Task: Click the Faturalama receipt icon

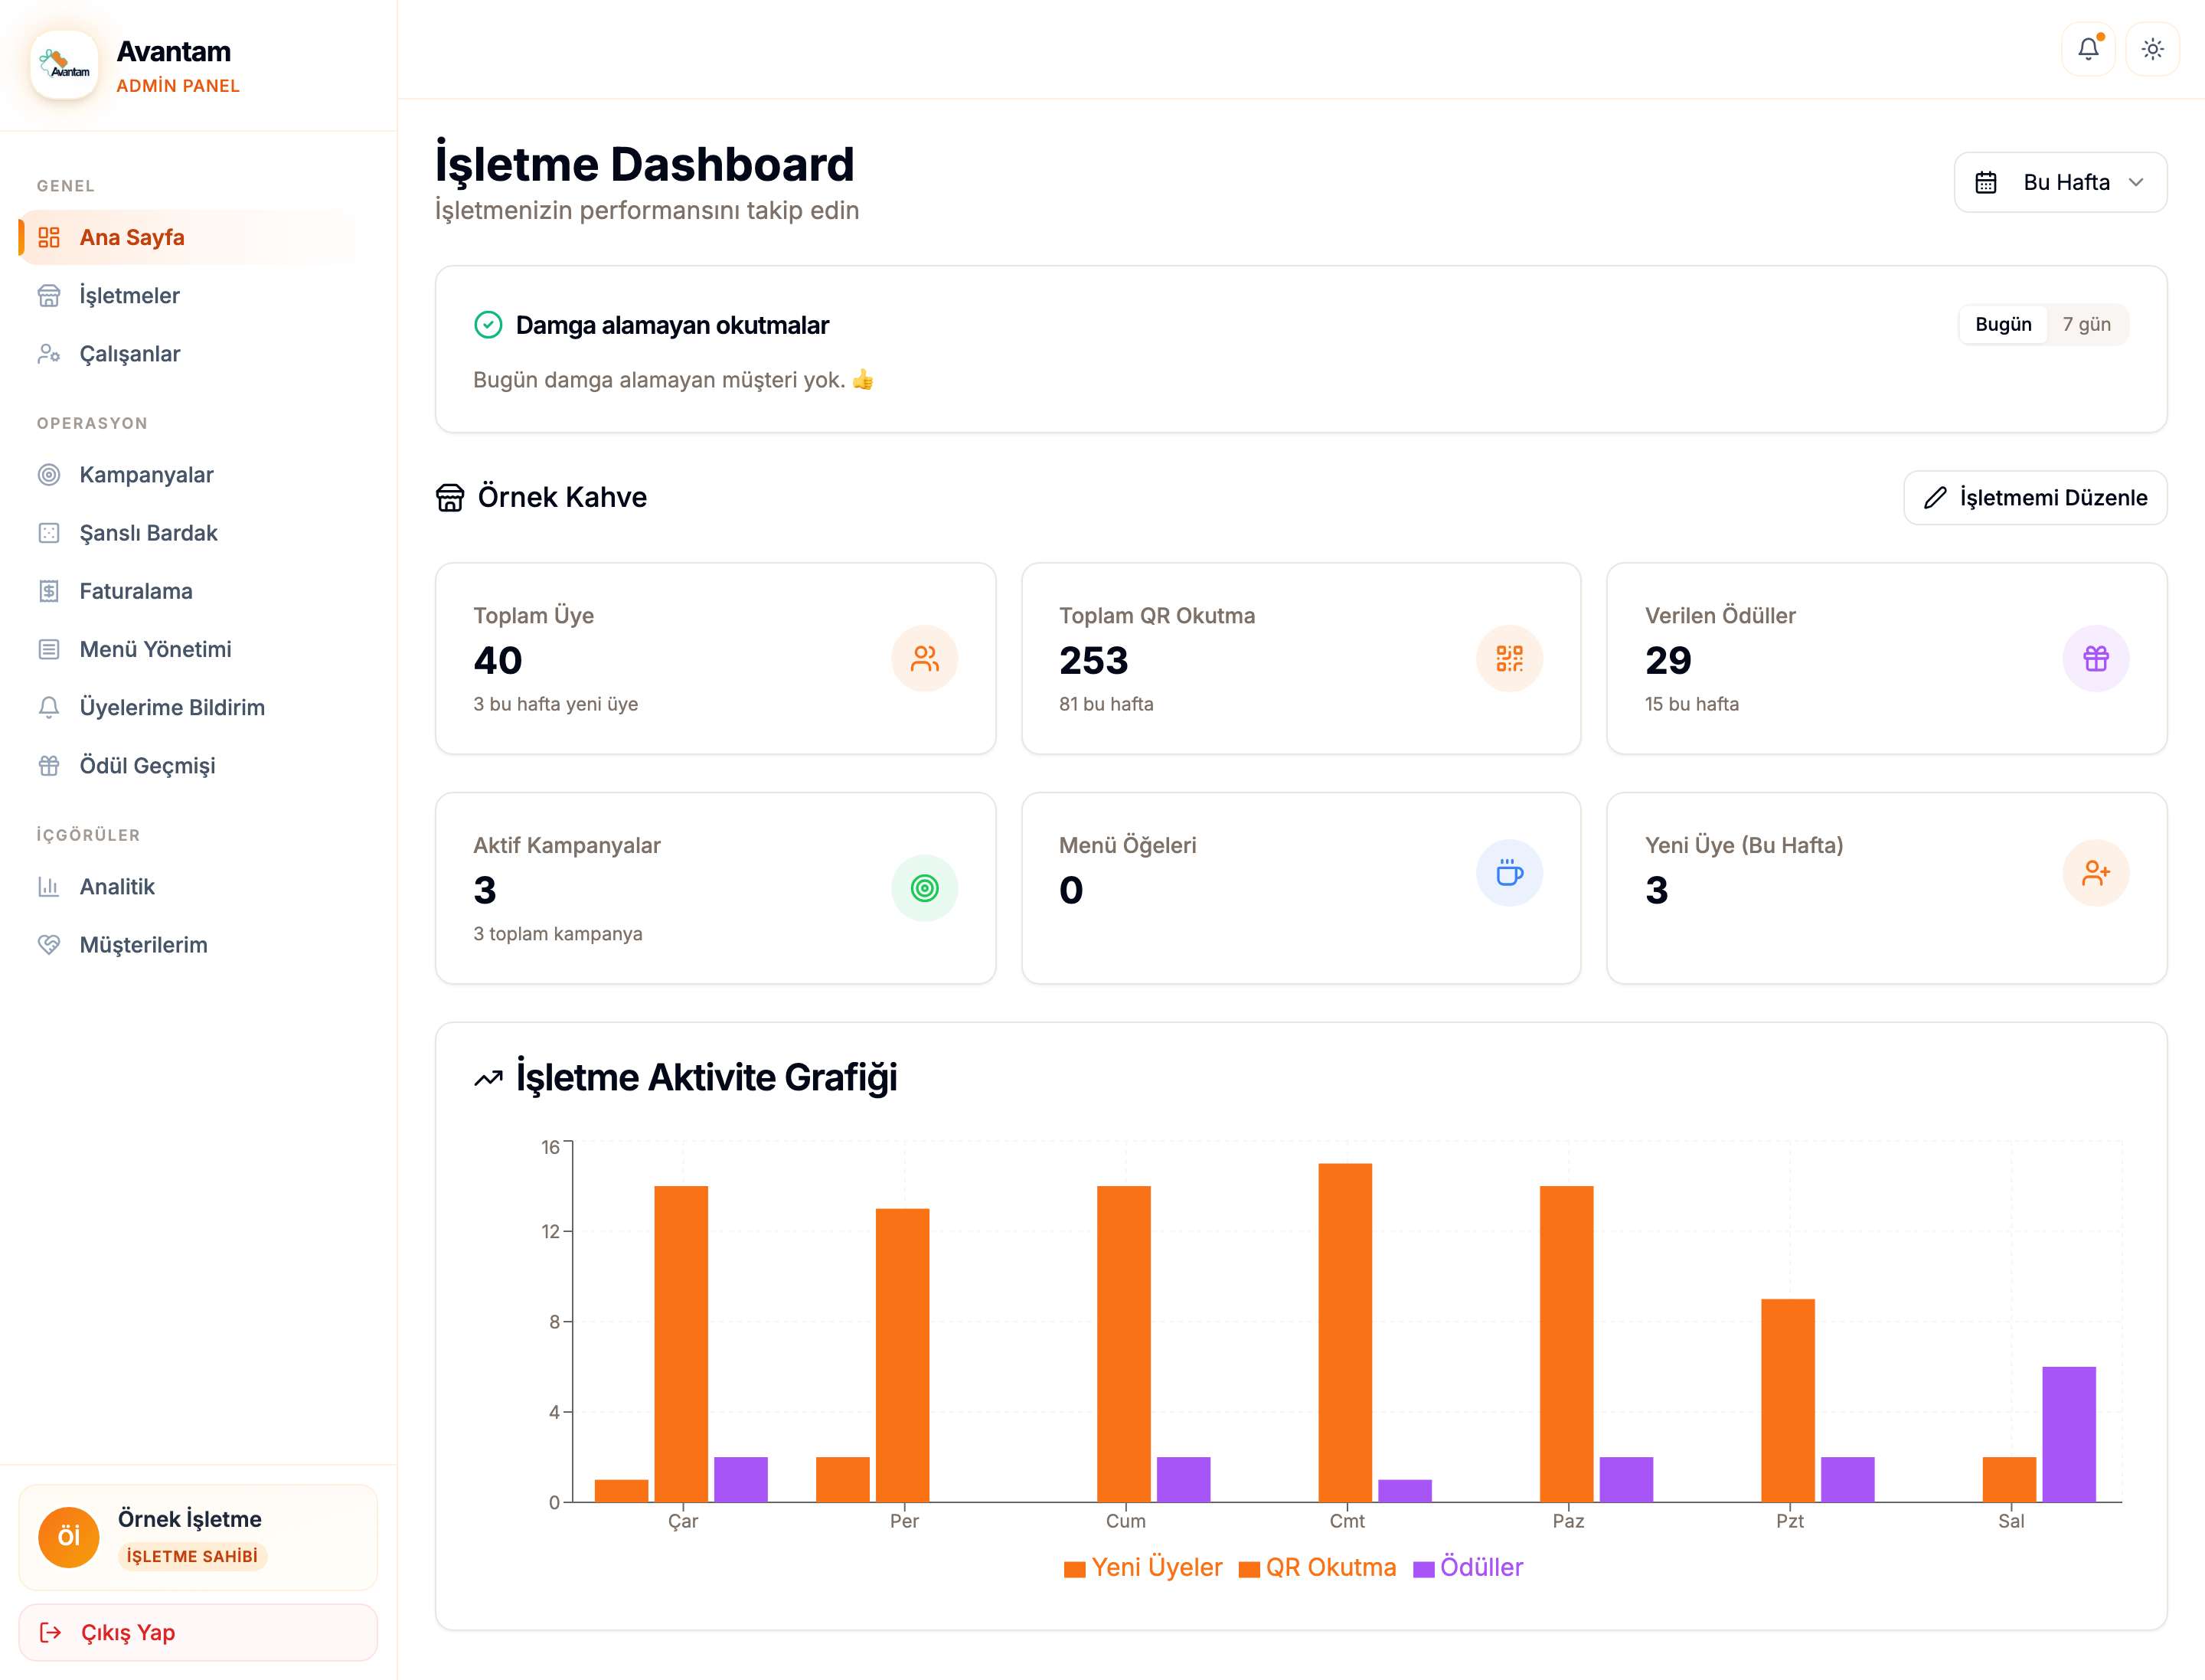Action: pos(49,591)
